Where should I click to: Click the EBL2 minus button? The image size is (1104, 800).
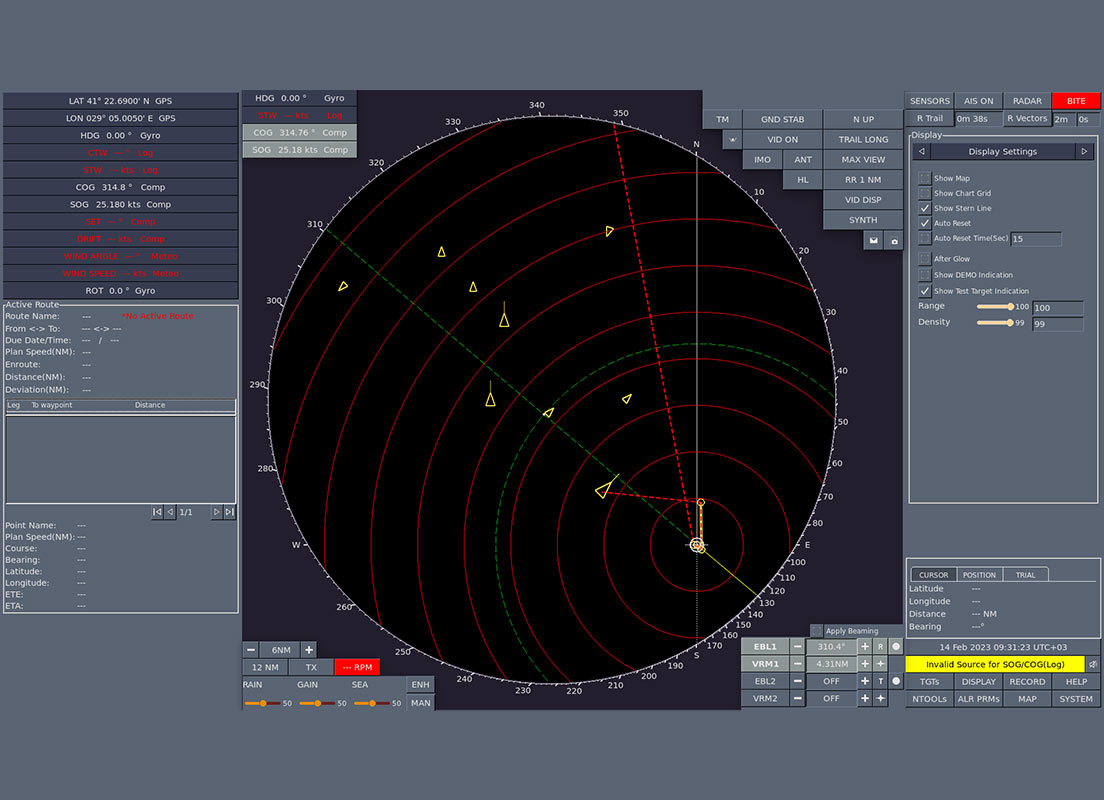[797, 681]
